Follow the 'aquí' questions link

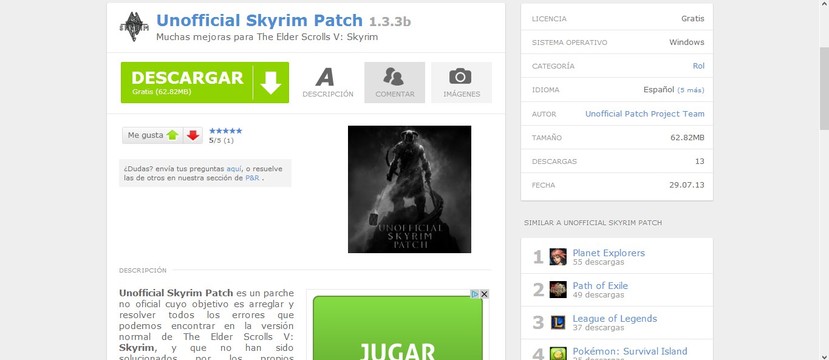point(234,169)
